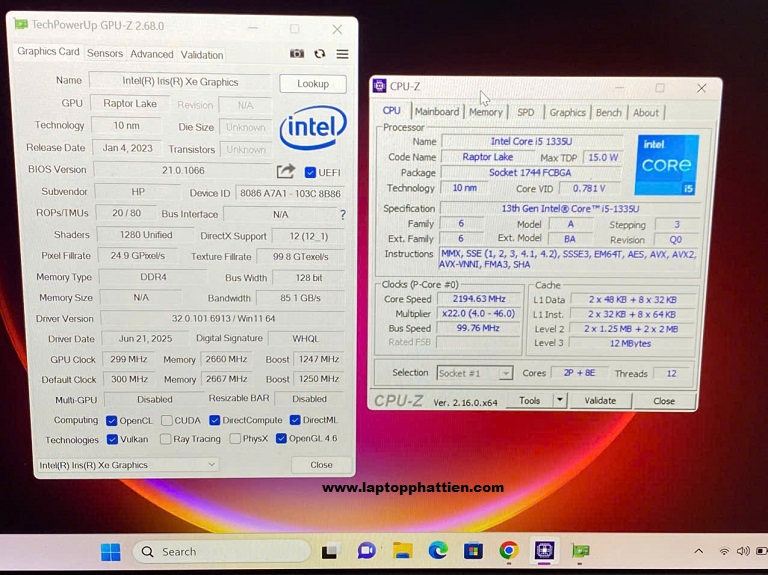This screenshot has width=768, height=575.
Task: Open File Explorer from the taskbar
Action: click(402, 551)
